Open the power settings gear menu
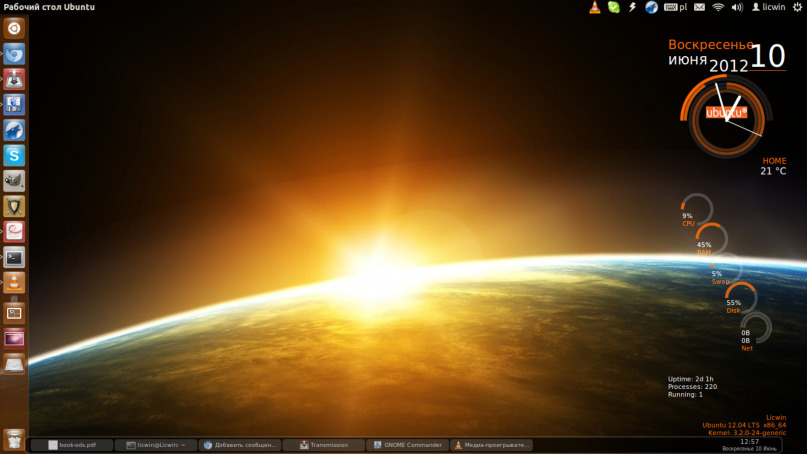The image size is (807, 454). pos(797,7)
